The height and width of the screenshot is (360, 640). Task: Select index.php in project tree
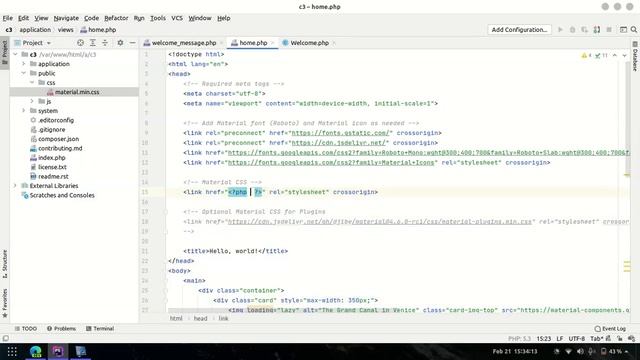pyautogui.click(x=51, y=158)
